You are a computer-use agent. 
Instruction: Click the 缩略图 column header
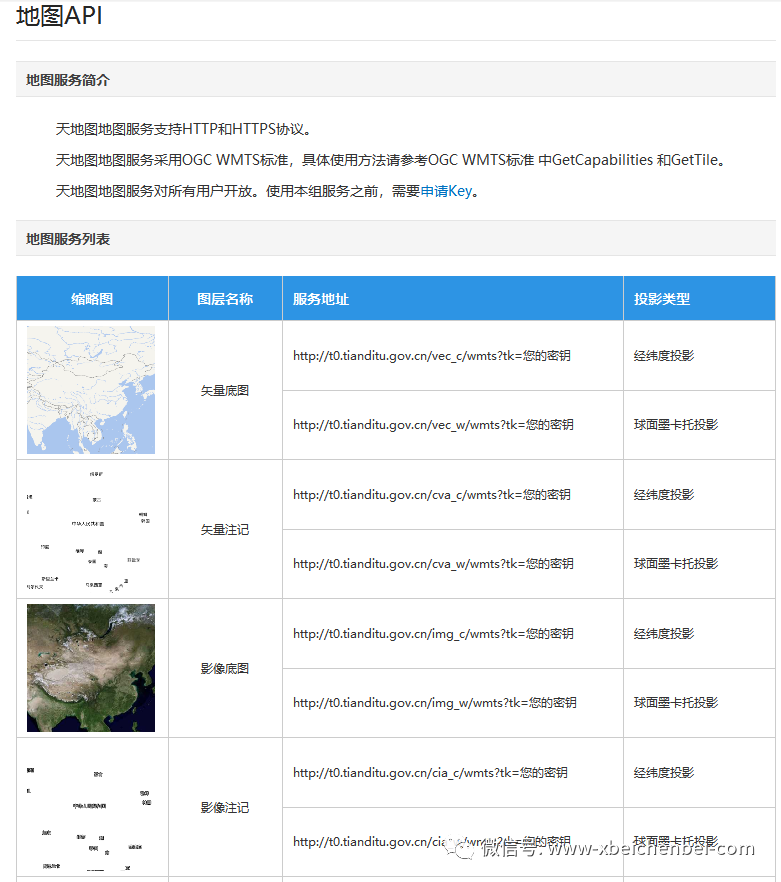pyautogui.click(x=92, y=299)
